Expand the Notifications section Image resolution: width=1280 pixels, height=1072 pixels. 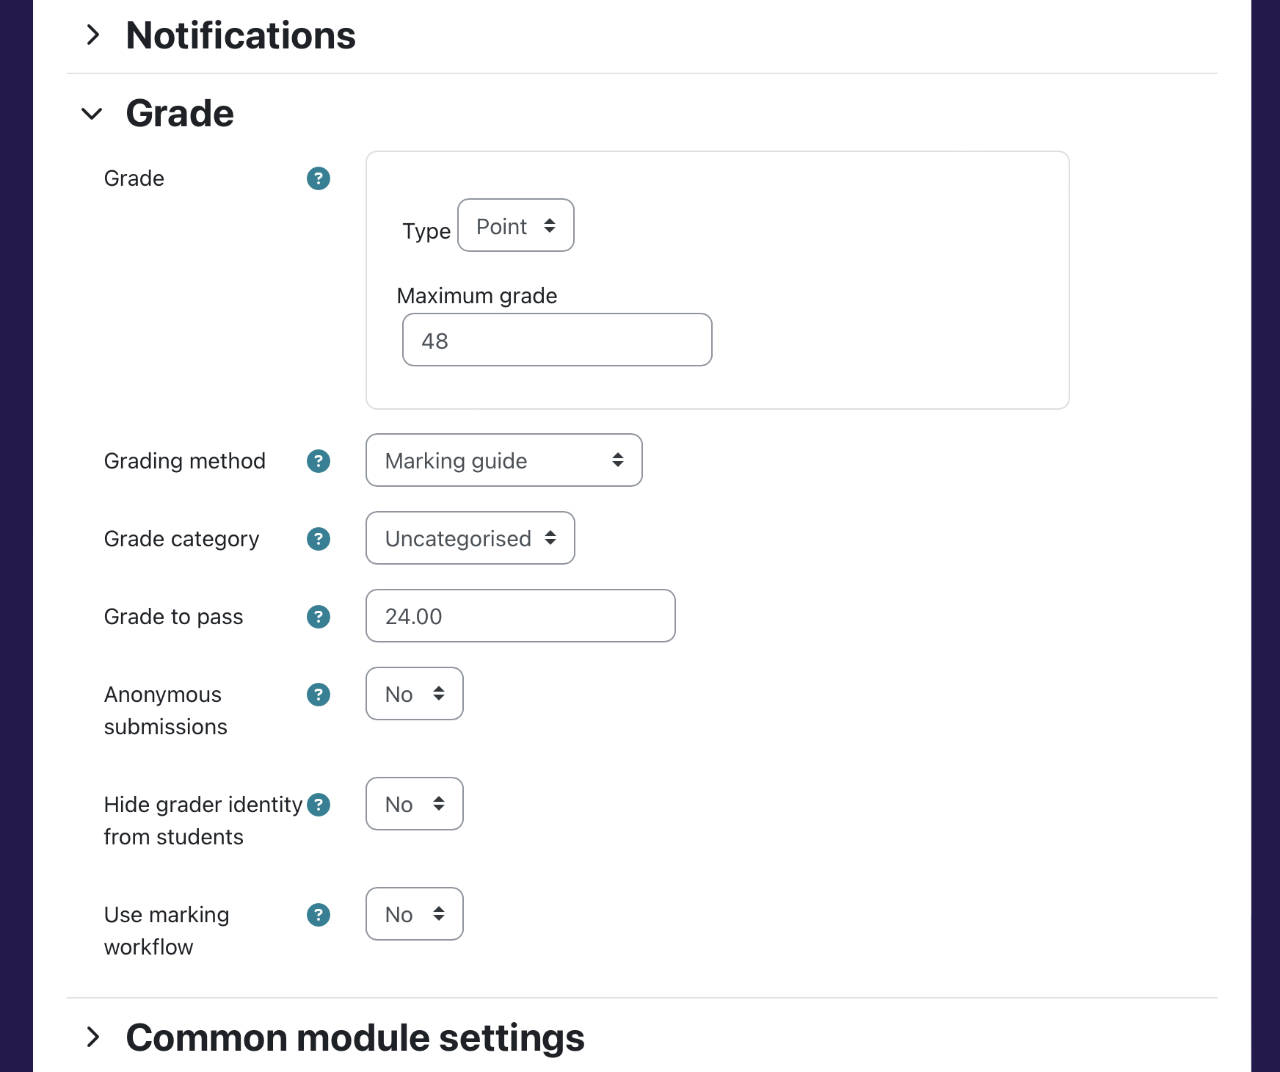[x=93, y=34]
